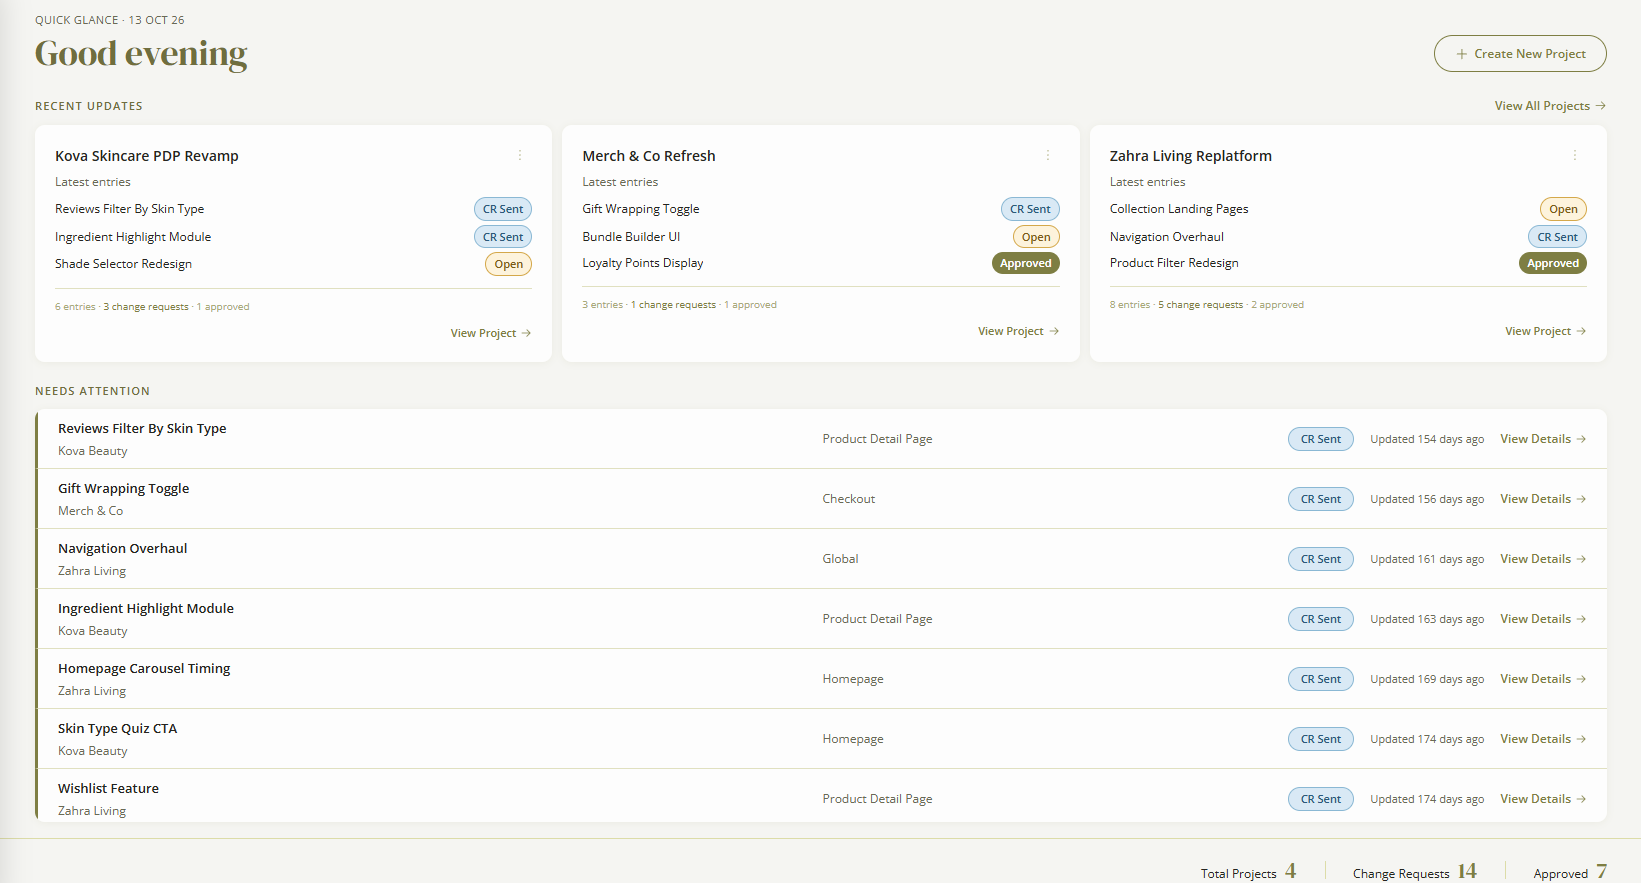View Details for Homepage Carousel Timing
The width and height of the screenshot is (1641, 883).
coord(1543,679)
